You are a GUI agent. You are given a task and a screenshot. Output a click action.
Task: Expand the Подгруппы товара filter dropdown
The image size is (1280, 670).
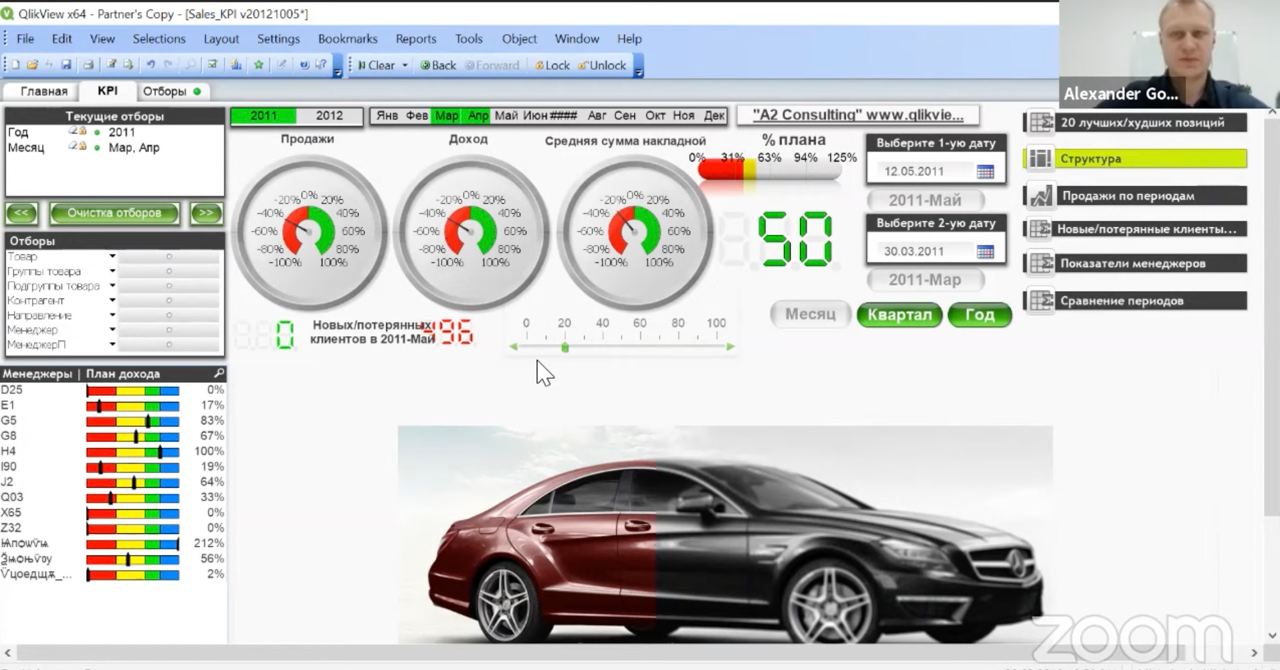pyautogui.click(x=112, y=286)
